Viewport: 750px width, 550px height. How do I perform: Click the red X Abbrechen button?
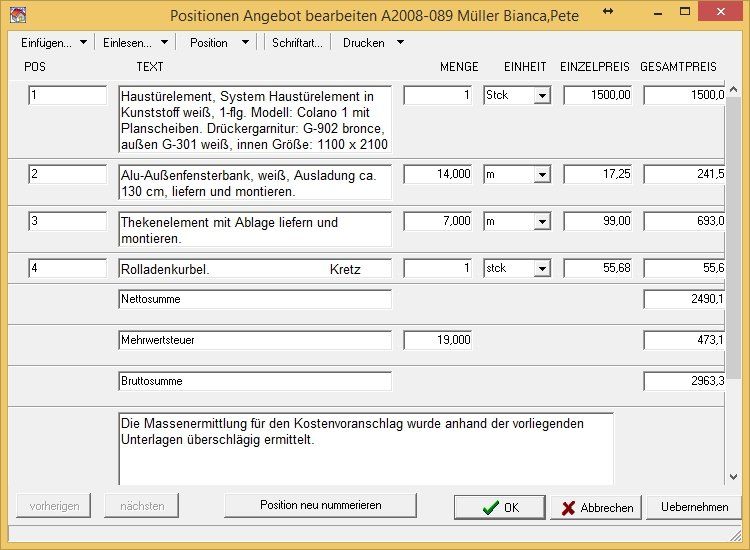(596, 507)
